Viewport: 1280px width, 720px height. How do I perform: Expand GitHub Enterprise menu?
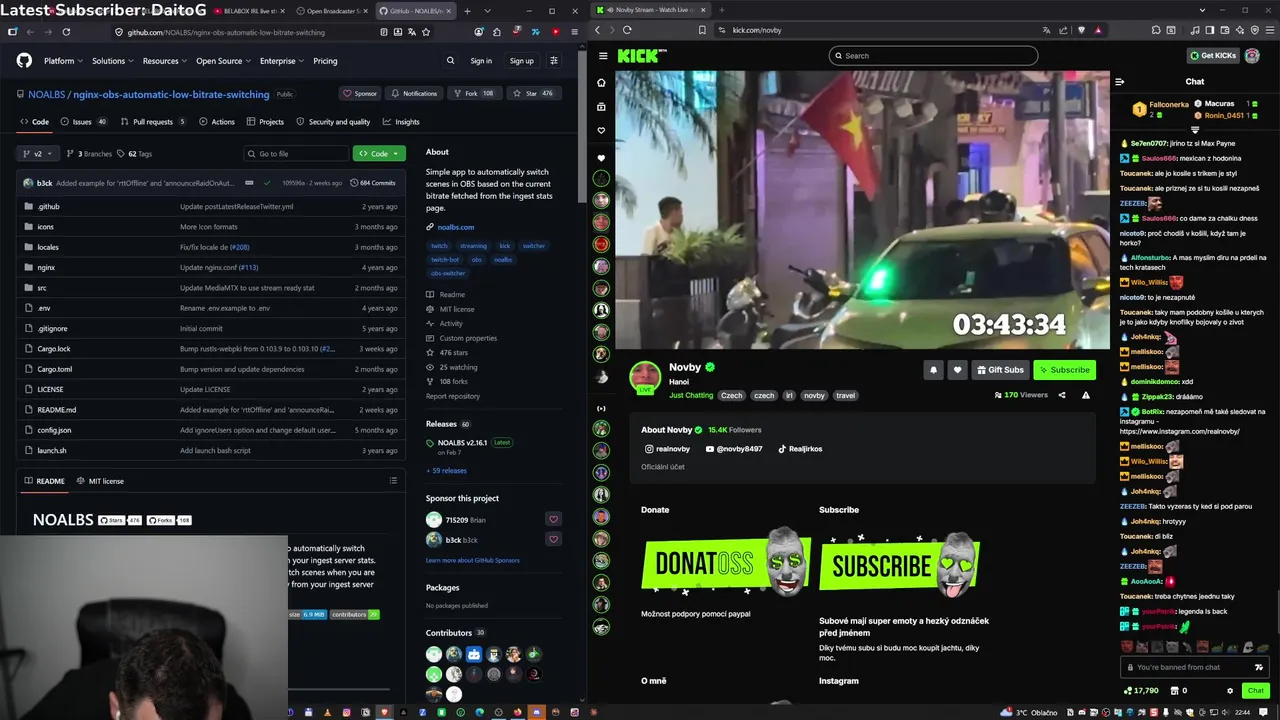point(281,61)
